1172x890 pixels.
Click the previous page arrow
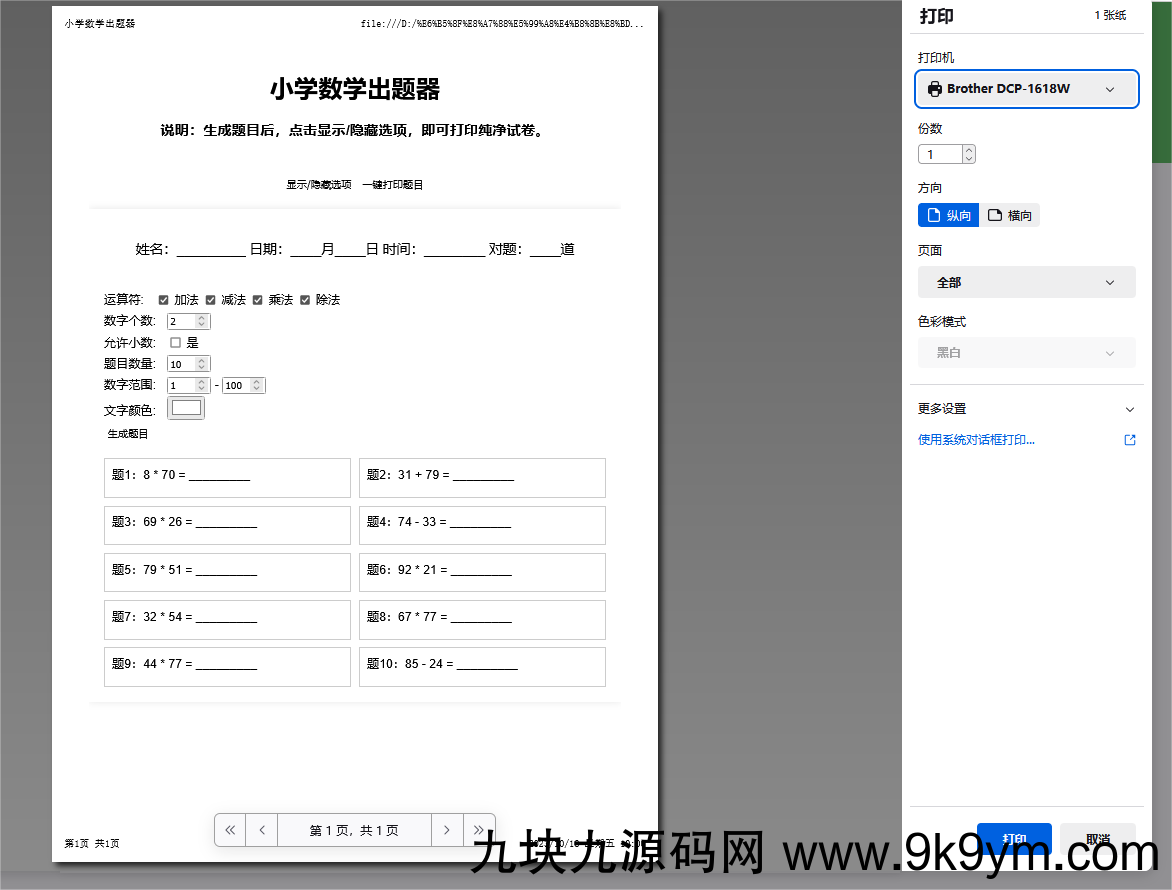[x=262, y=830]
